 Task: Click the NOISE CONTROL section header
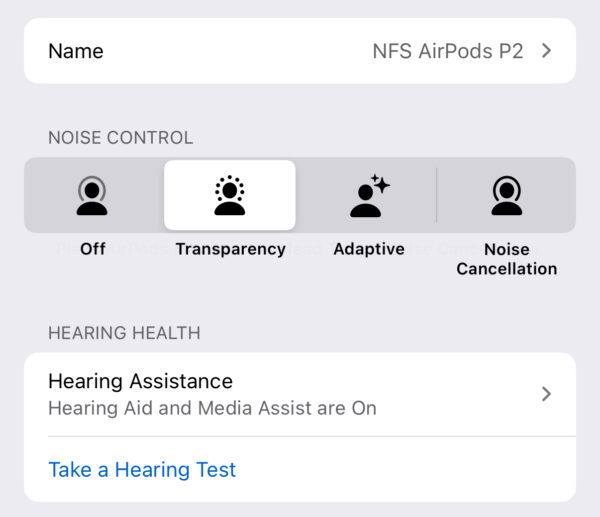coord(121,138)
